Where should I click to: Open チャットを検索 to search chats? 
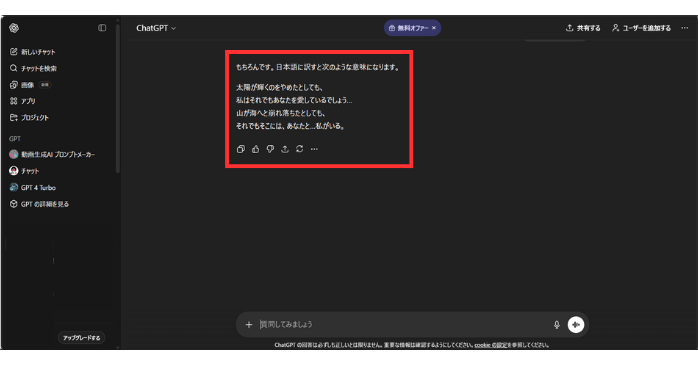point(38,69)
